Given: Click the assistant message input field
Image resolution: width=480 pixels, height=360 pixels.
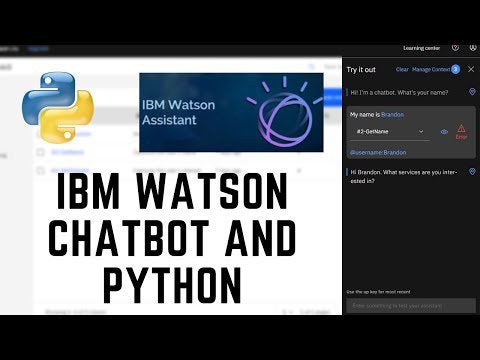Looking at the screenshot, I should (411, 306).
